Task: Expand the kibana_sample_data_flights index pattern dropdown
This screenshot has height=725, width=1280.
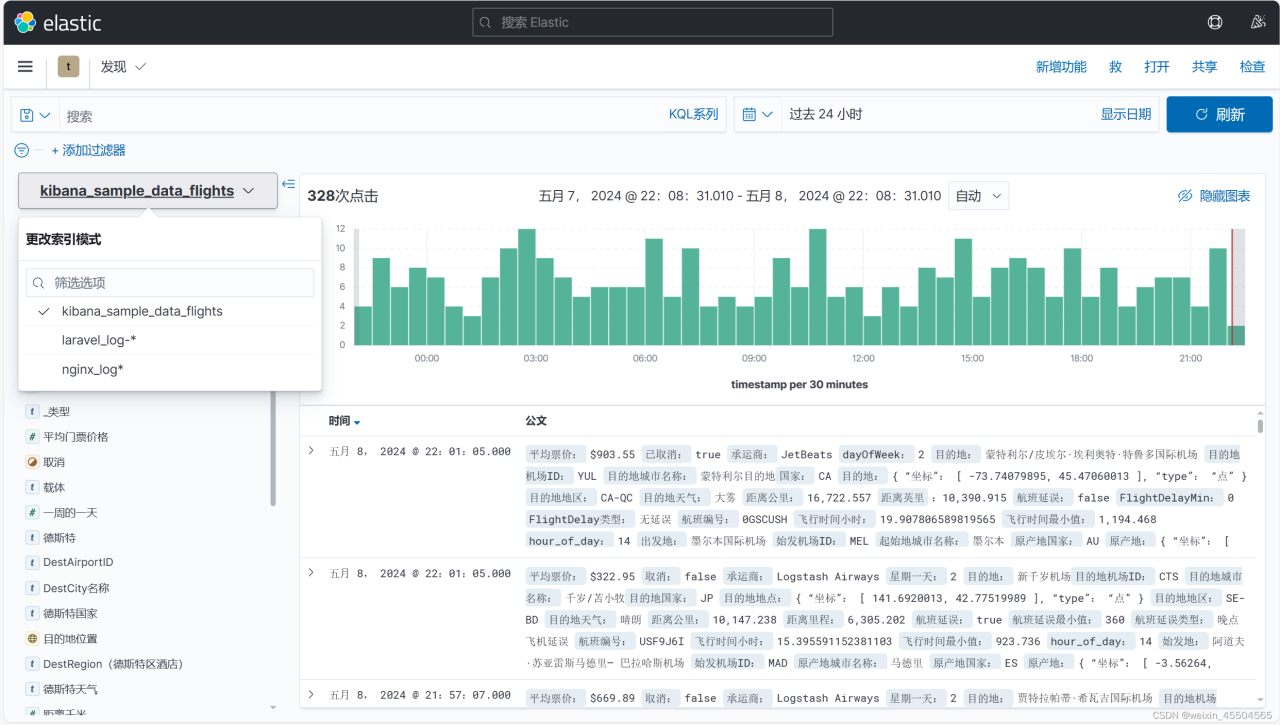Action: pos(147,190)
